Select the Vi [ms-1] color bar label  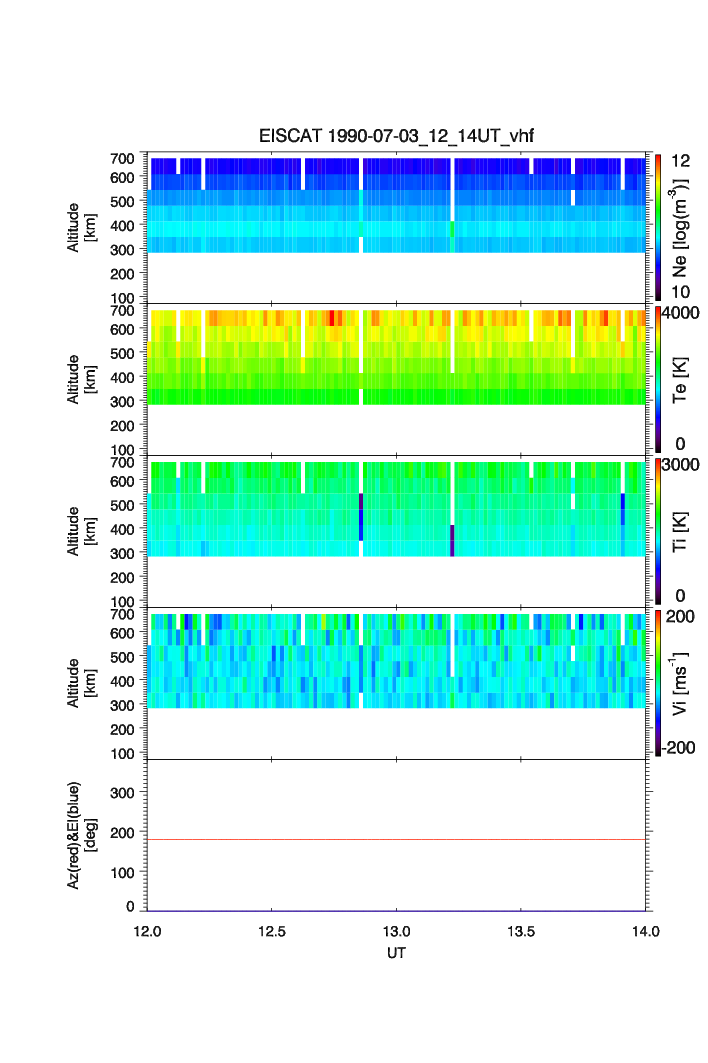pos(680,683)
